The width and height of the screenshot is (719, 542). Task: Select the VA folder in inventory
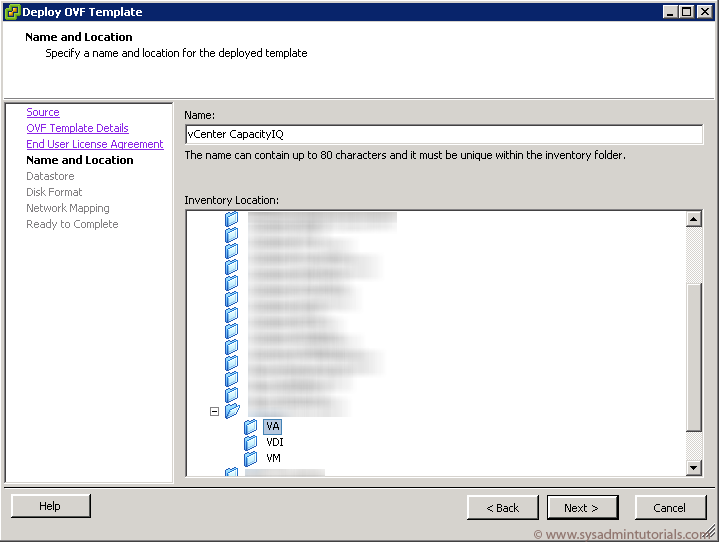(x=273, y=426)
